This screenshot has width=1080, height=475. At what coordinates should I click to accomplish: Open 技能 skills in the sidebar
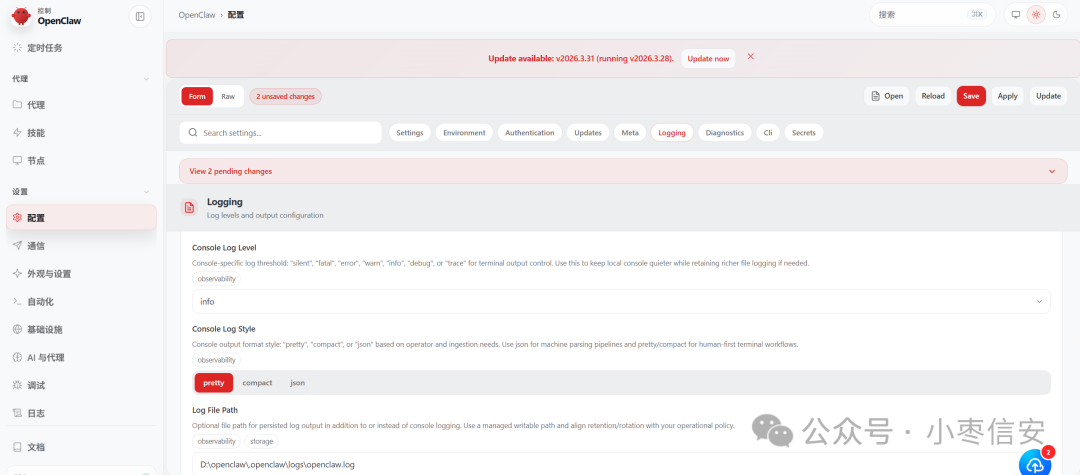click(81, 132)
